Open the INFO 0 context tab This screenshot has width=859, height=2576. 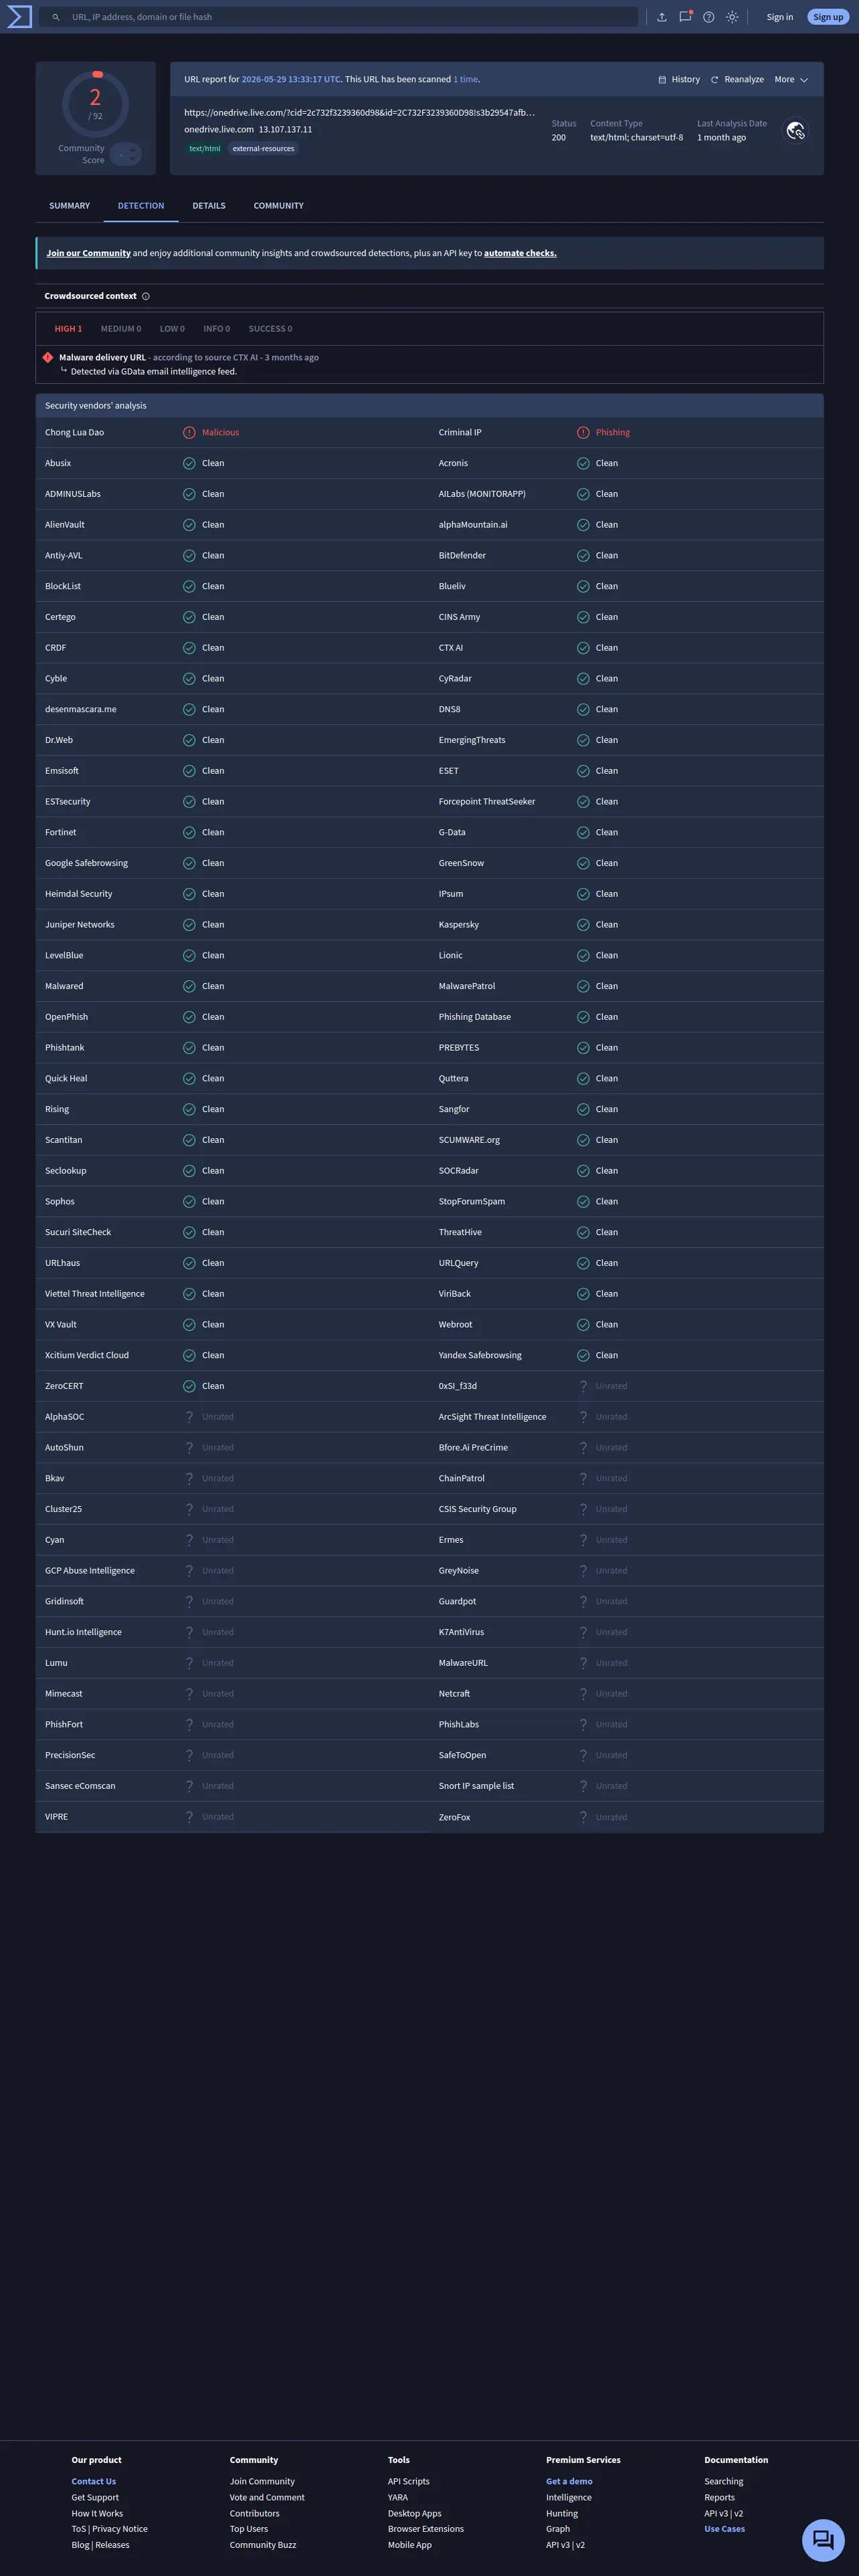(217, 329)
